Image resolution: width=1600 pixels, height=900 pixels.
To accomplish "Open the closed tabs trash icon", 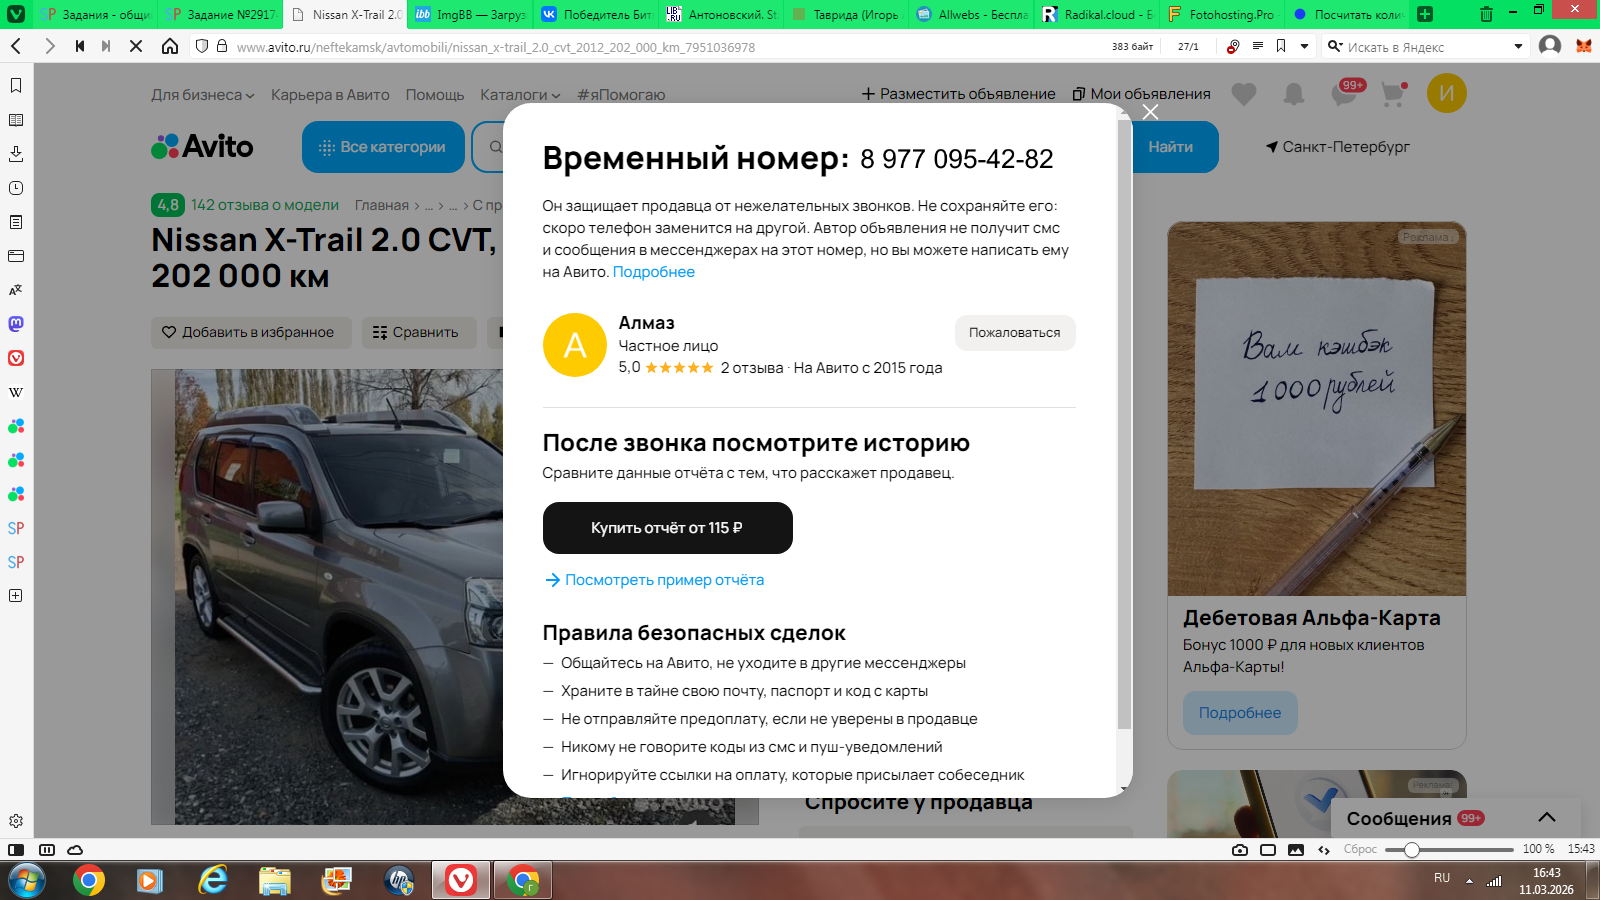I will pos(1486,14).
